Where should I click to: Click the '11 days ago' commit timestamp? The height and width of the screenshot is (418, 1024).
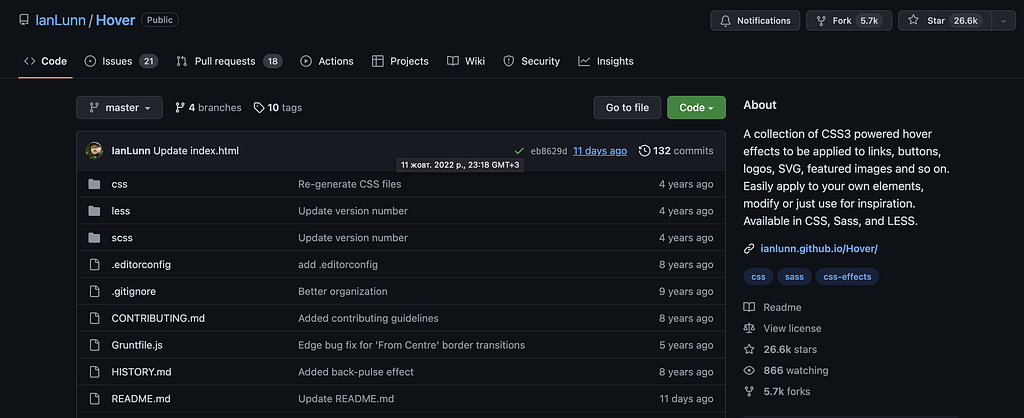coord(600,151)
